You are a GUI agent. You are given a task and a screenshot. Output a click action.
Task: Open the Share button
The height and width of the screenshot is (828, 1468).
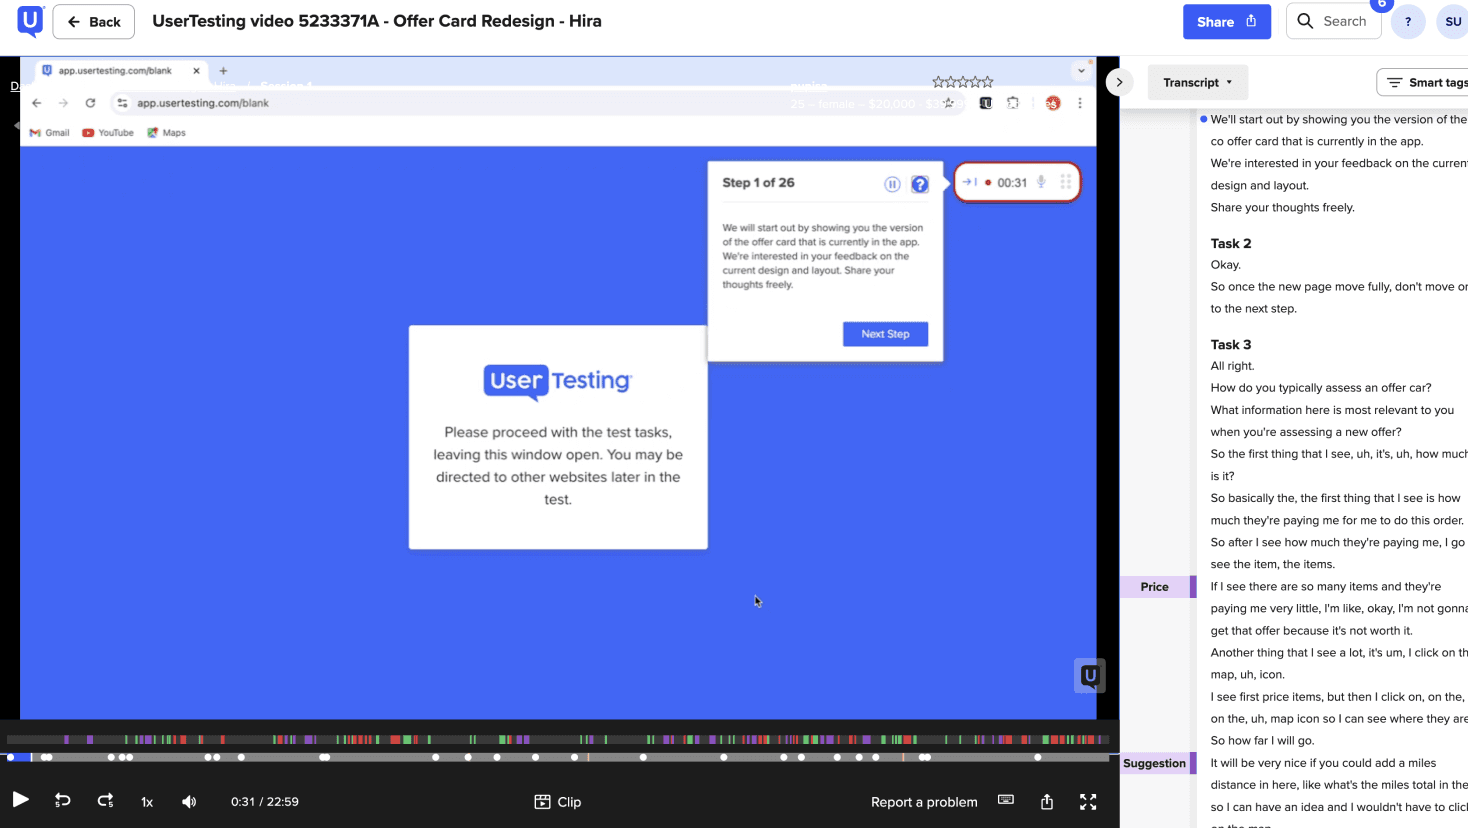pos(1226,21)
